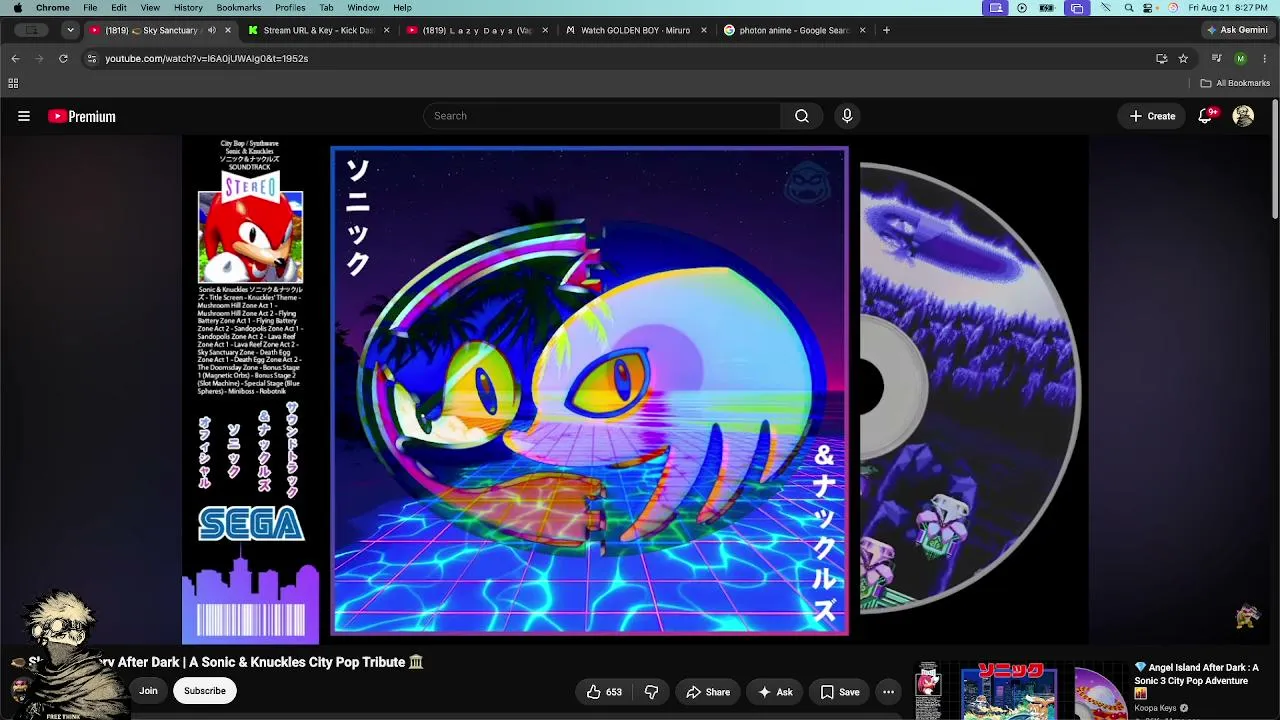Click the Ask button under the video

[775, 692]
